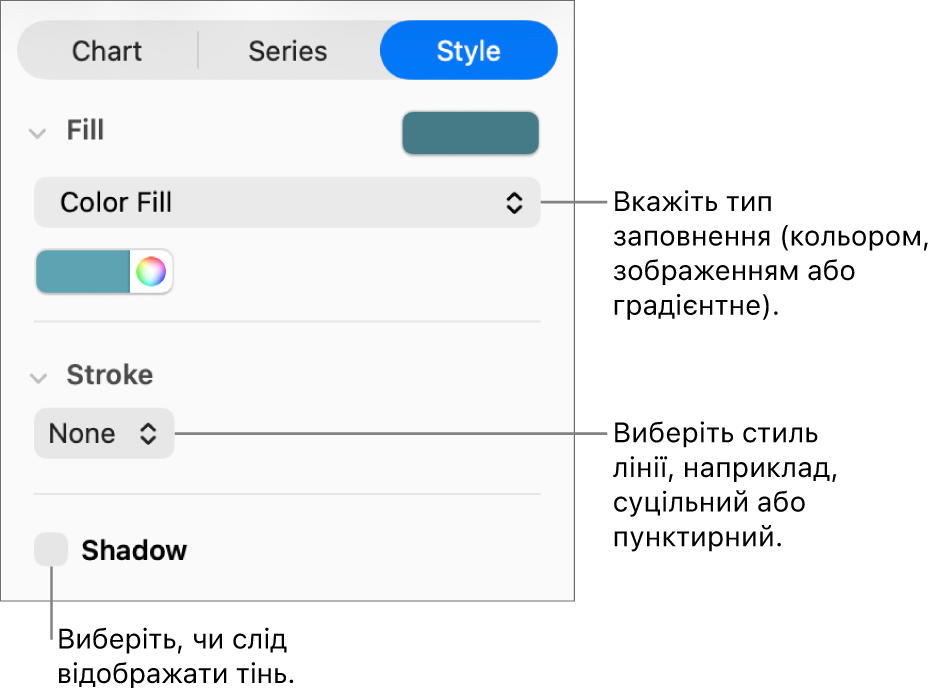The height and width of the screenshot is (692, 939).
Task: Click the Color Fill popup arrows
Action: click(x=514, y=203)
